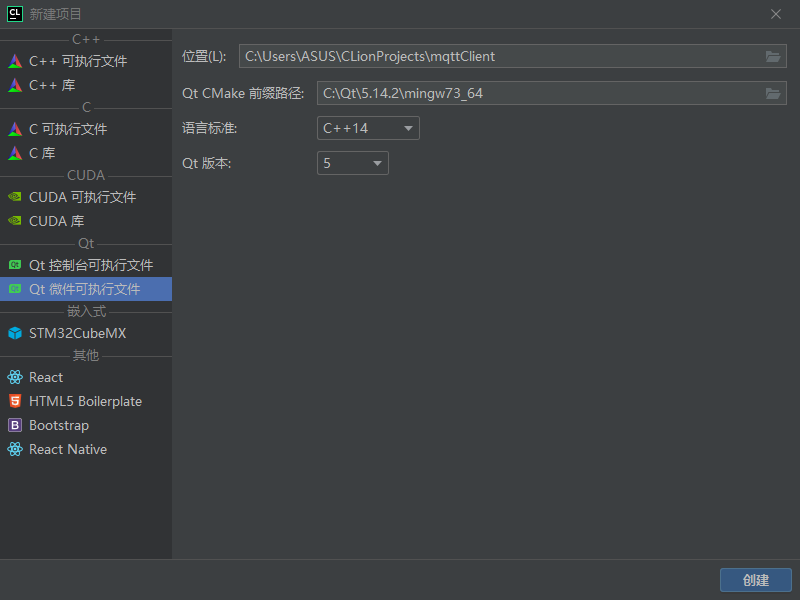Select the CUDA 库 NVIDIA icon
800x600 pixels.
[x=15, y=221]
